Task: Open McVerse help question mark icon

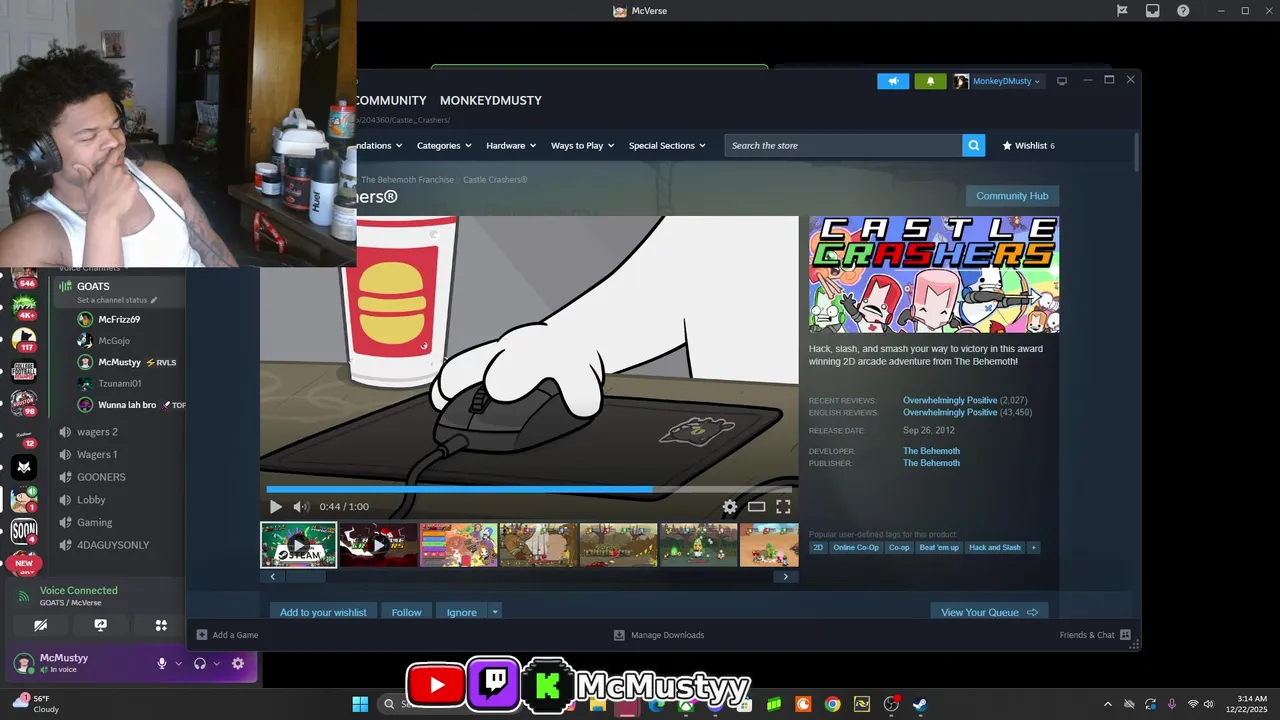Action: pyautogui.click(x=1183, y=11)
